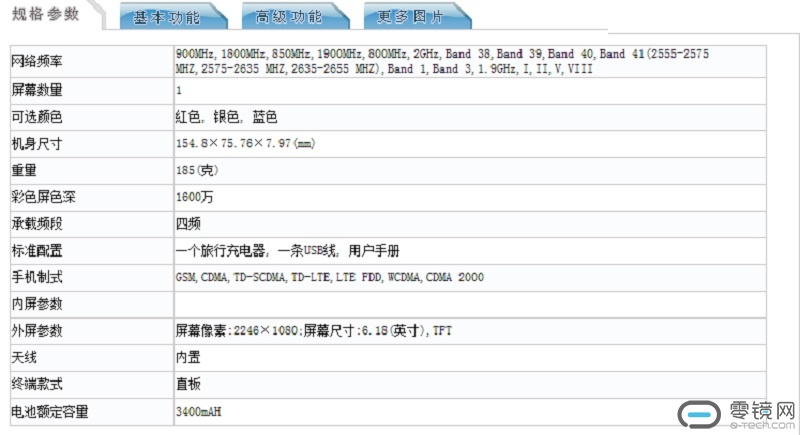Screen dimensions: 800x435
Task: Select the 终端款式 value 直板
Action: 188,383
